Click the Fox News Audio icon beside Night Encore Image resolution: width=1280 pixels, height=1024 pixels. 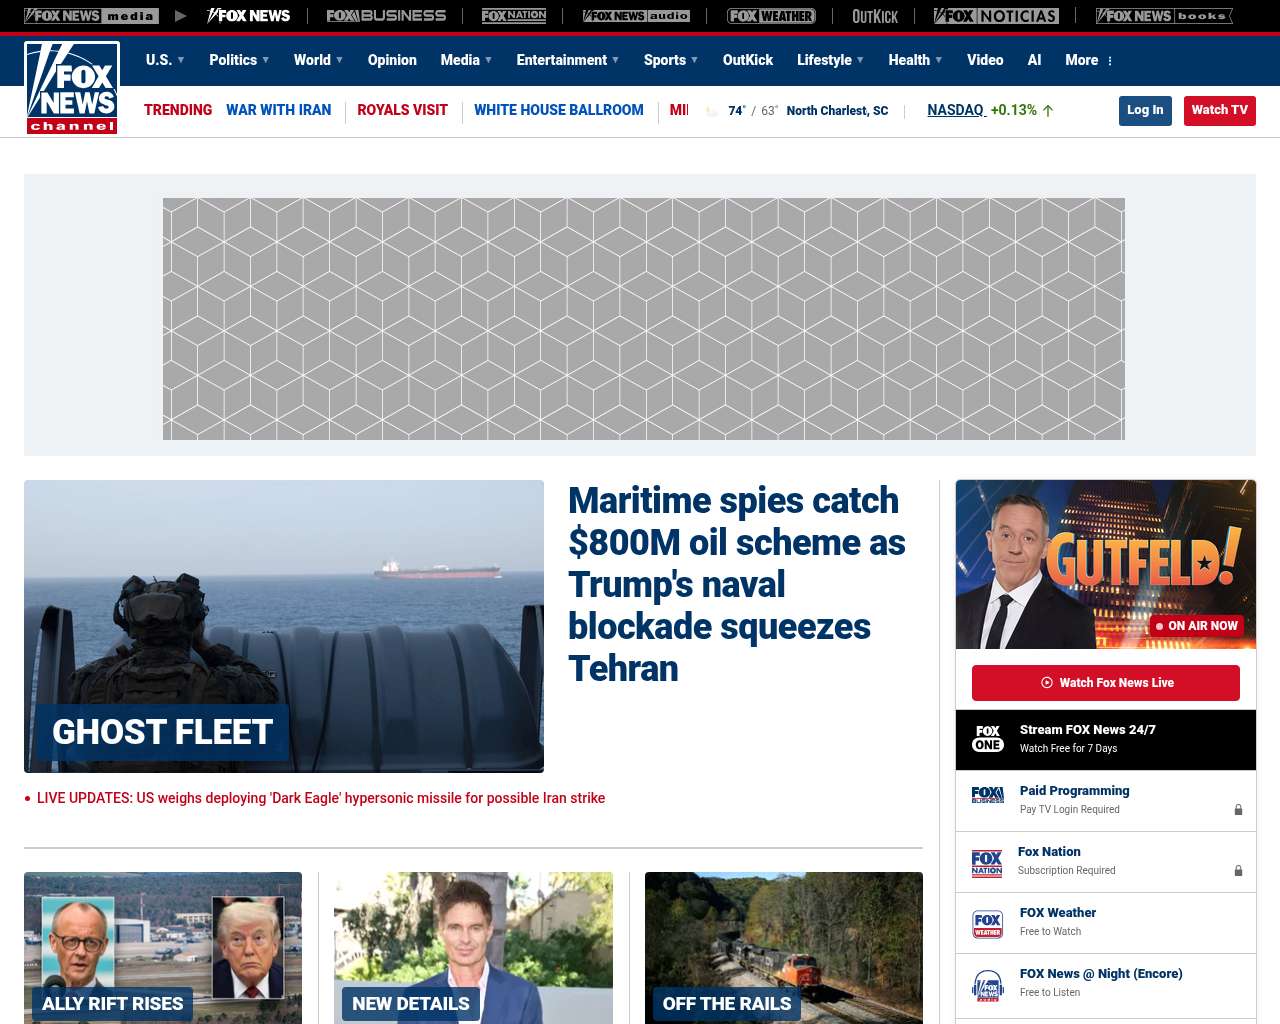pyautogui.click(x=988, y=985)
